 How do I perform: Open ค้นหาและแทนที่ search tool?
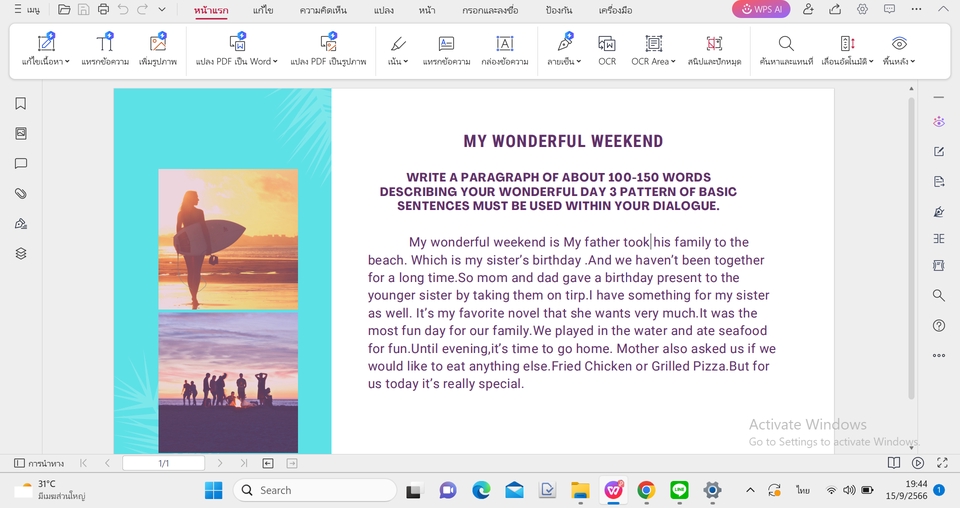[x=786, y=50]
